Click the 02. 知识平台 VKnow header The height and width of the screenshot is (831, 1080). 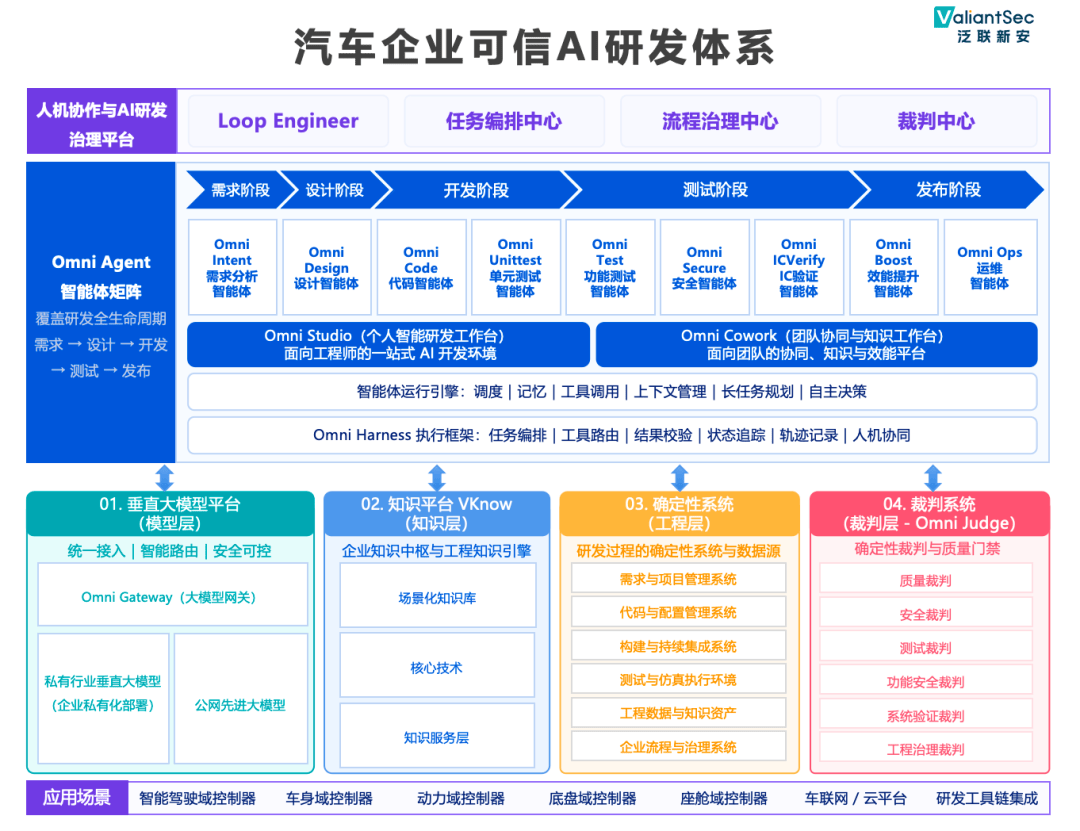pyautogui.click(x=437, y=514)
